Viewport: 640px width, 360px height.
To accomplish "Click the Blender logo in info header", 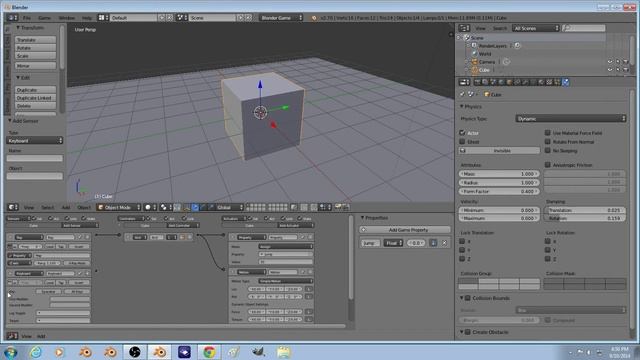I will coord(314,18).
